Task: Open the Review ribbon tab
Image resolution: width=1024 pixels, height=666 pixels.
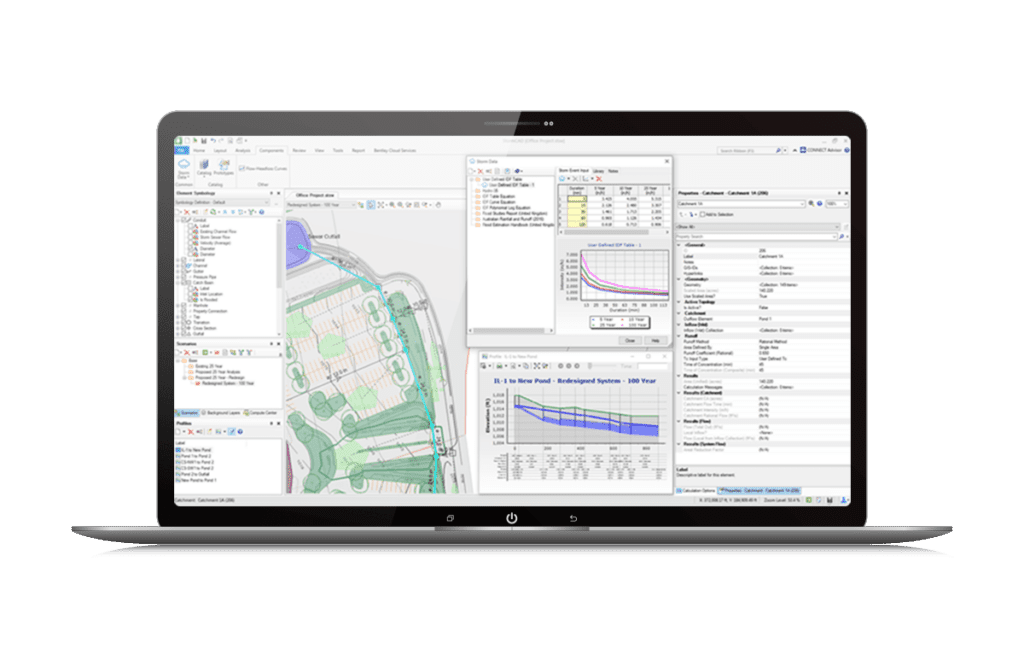Action: (299, 150)
